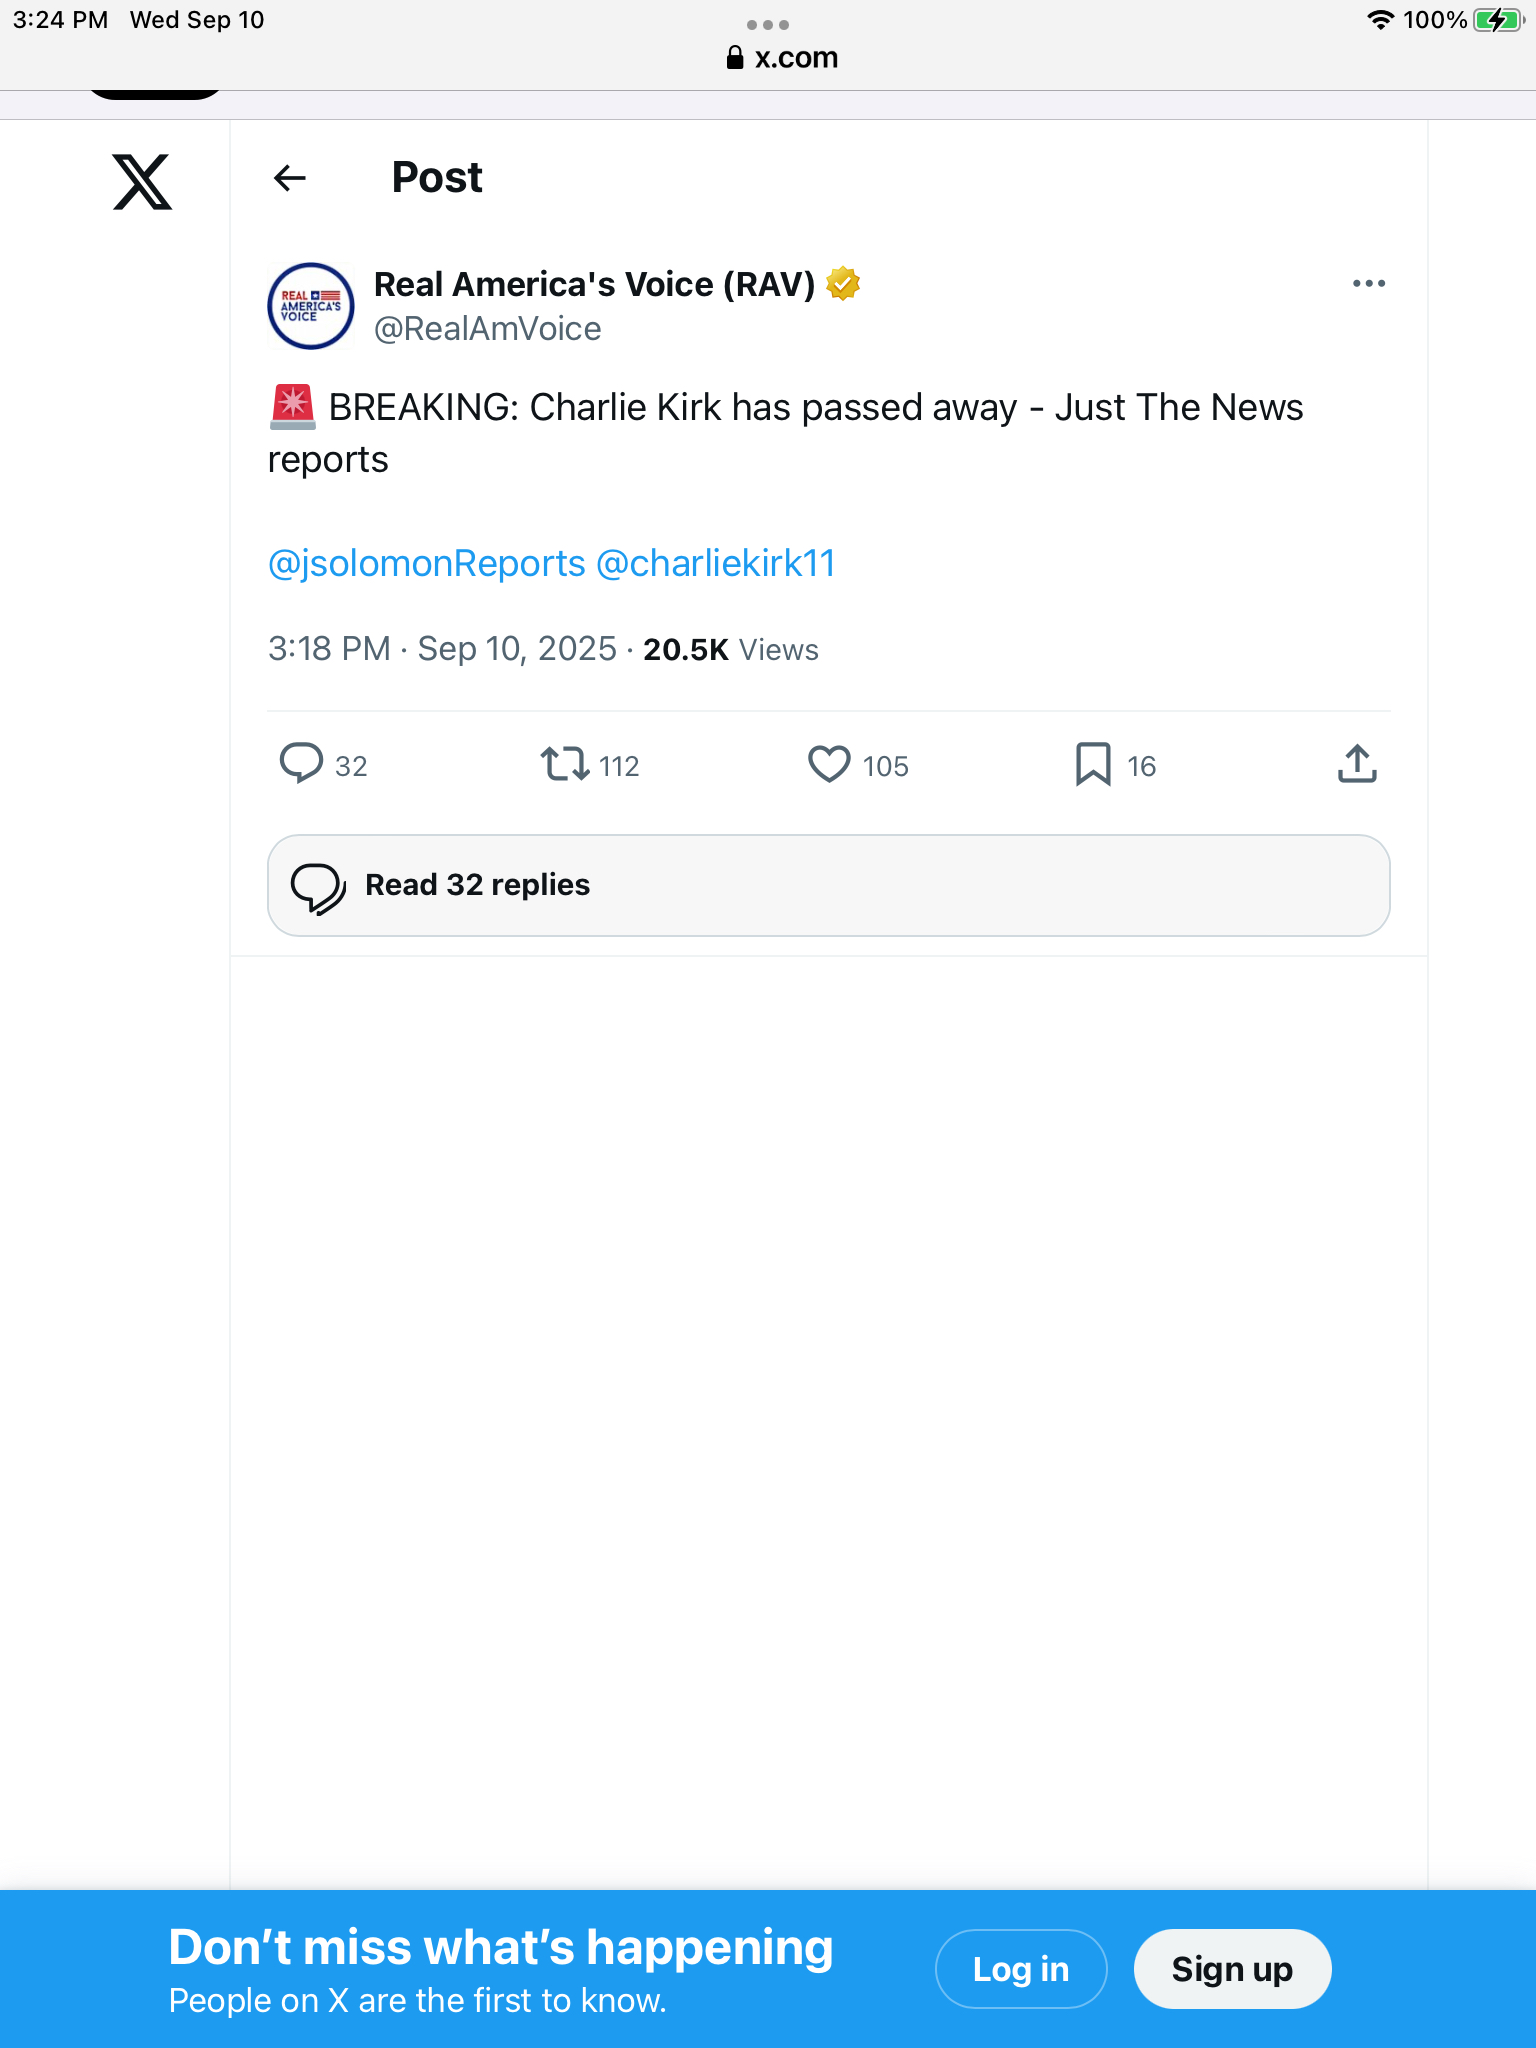1536x2048 pixels.
Task: Open the @charliekirk11 mention
Action: coord(715,563)
